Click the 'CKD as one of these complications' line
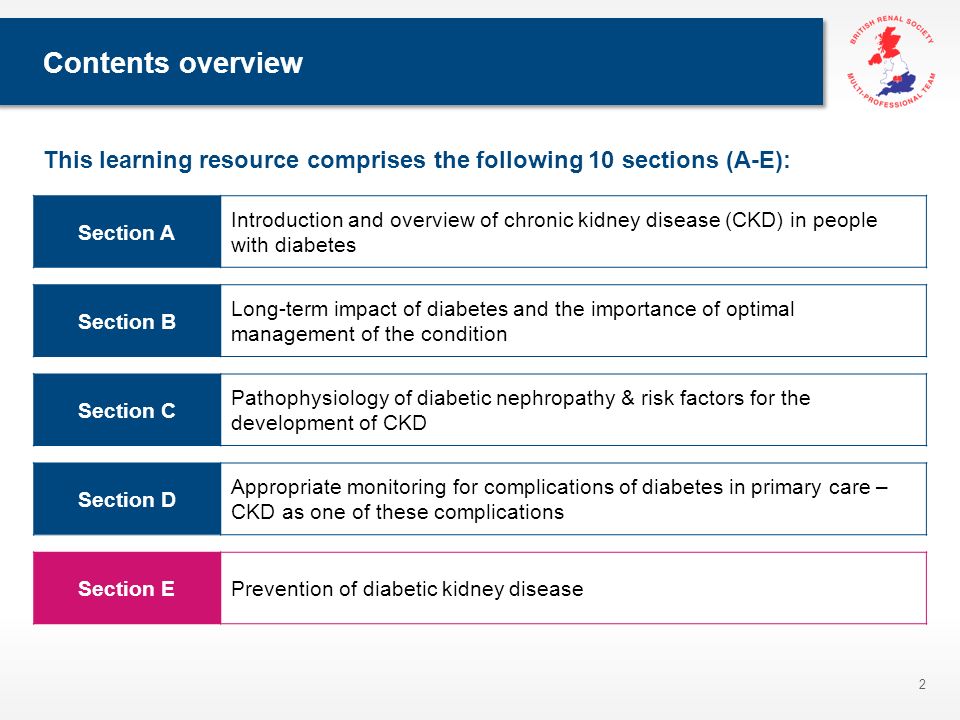Screen dimensions: 960x720 pos(397,512)
